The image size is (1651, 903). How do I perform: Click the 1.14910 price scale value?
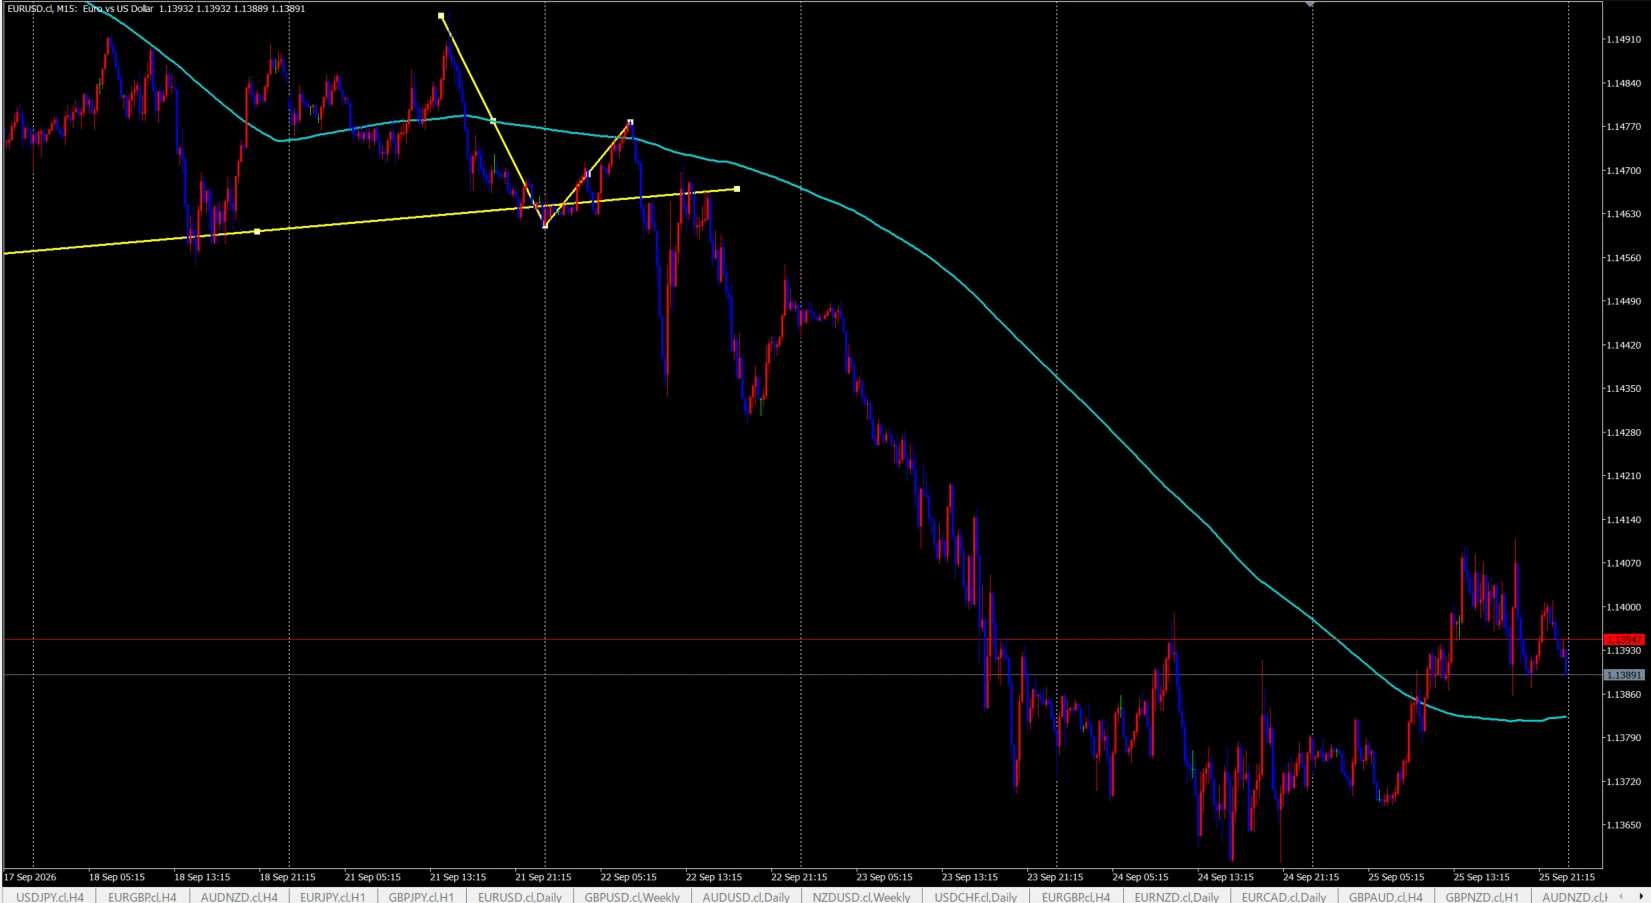tap(1623, 40)
